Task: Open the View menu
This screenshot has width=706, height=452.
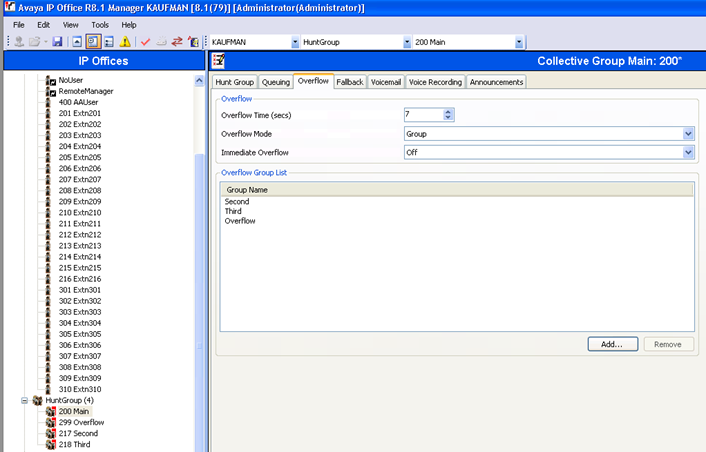Action: [71, 25]
